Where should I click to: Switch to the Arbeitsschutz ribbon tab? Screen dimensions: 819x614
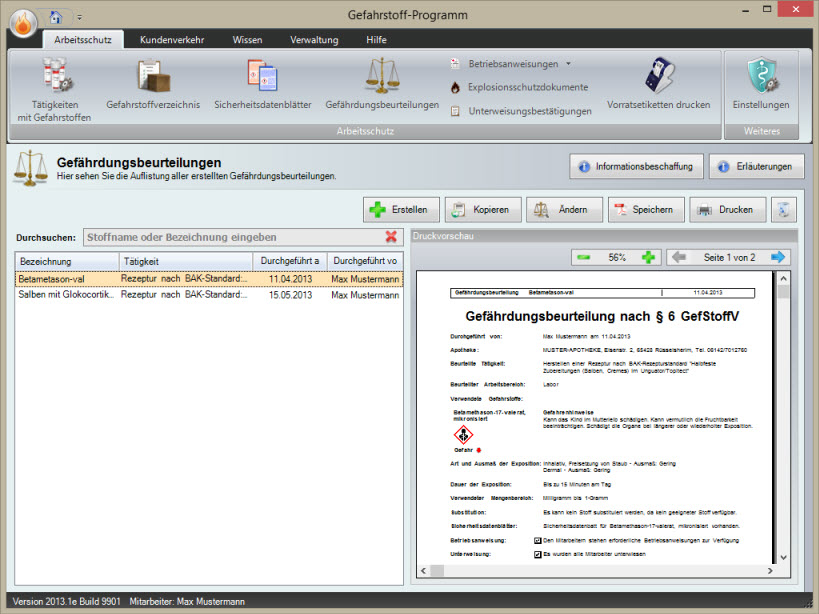(x=83, y=40)
